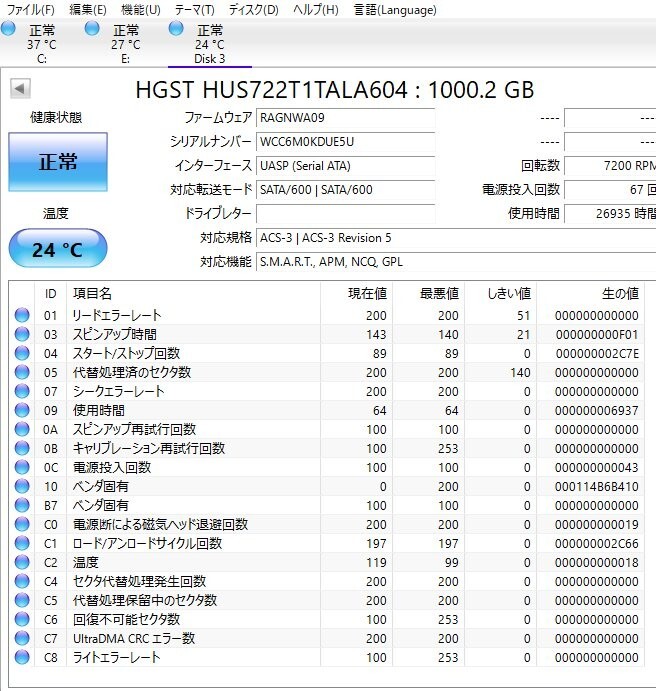Click the transfer mode field SATA/600 | SATA/600
656x691 pixels.
(x=345, y=190)
